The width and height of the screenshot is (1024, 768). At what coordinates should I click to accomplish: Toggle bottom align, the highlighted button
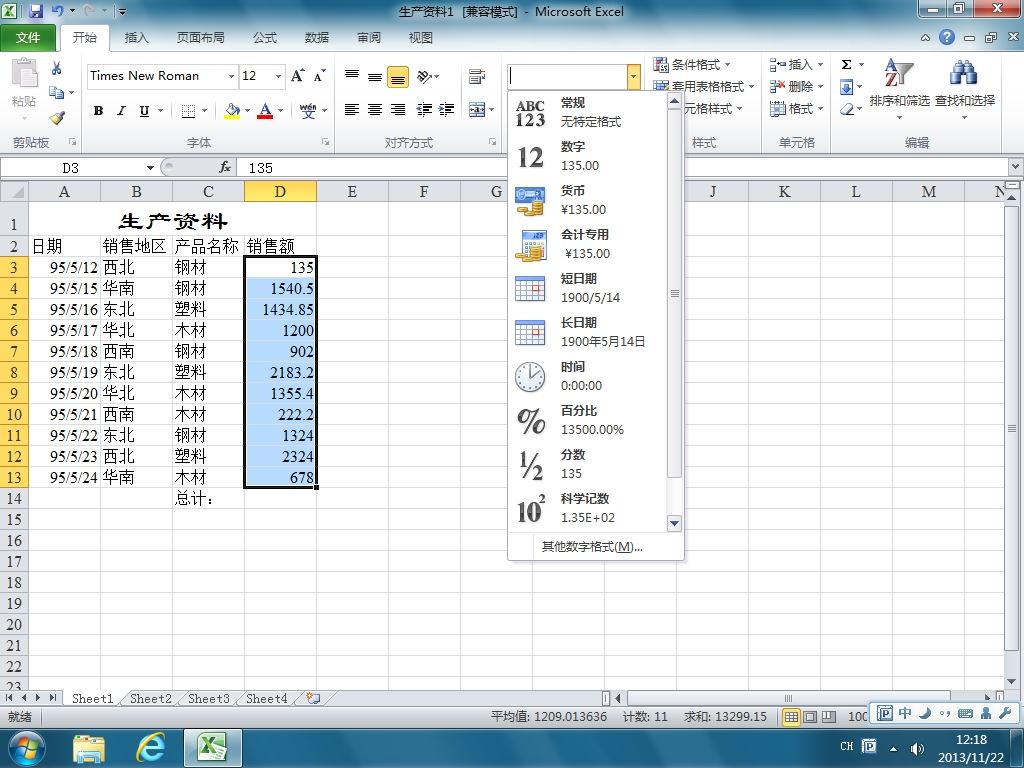click(398, 76)
